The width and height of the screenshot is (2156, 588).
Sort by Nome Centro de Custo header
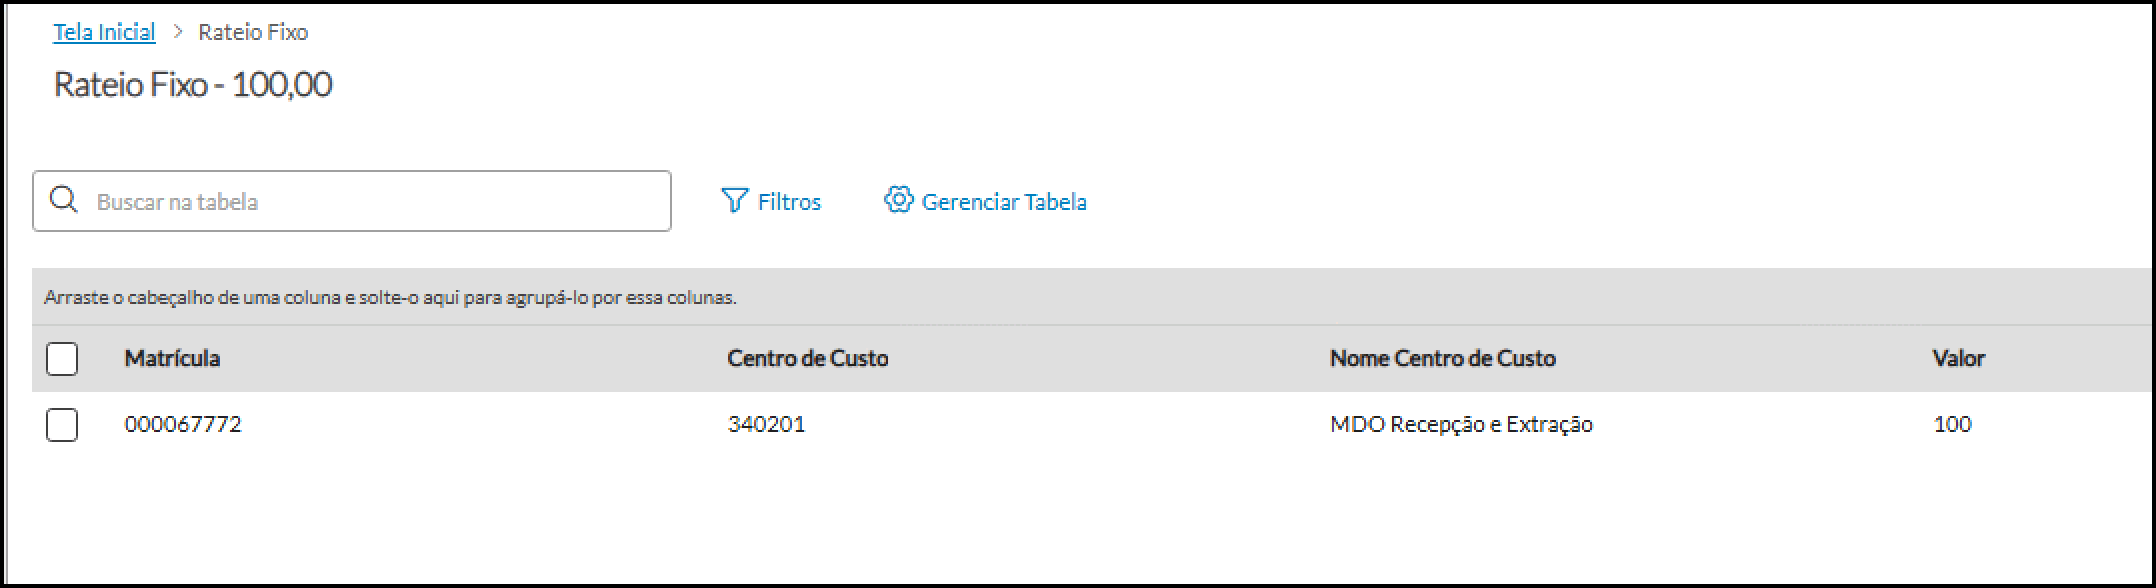pyautogui.click(x=1442, y=358)
